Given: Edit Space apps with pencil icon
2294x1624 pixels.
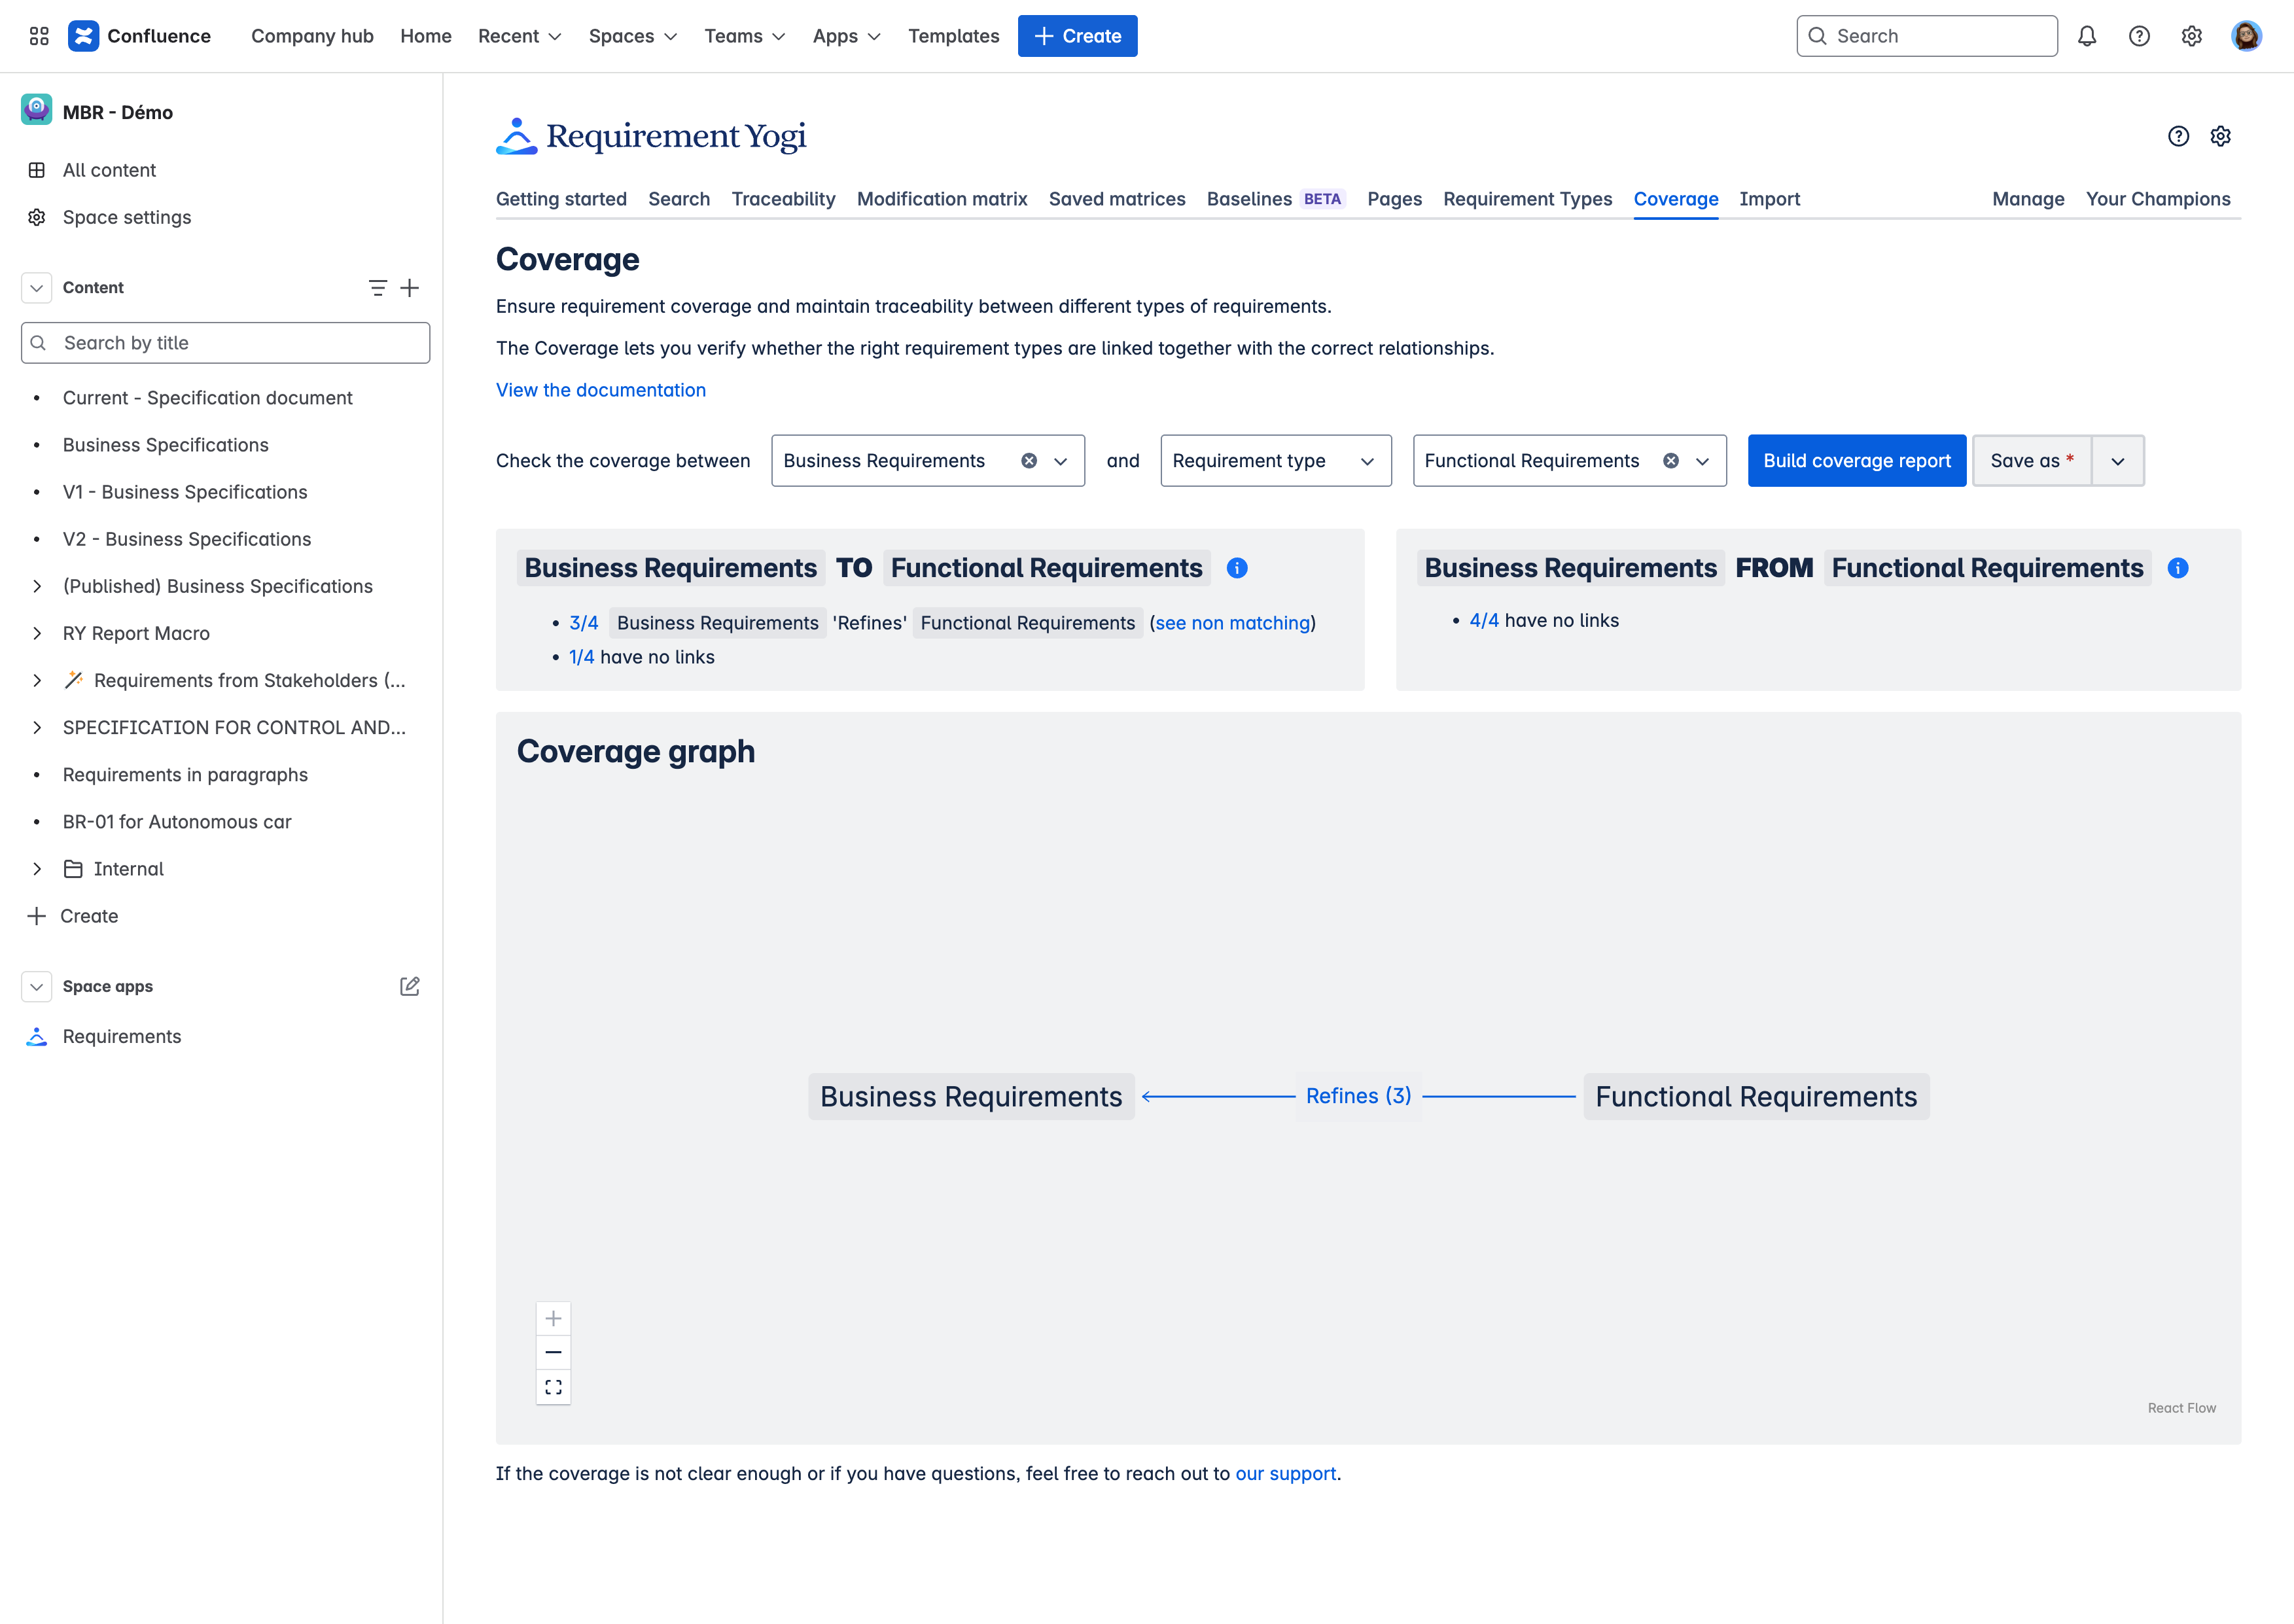Looking at the screenshot, I should pyautogui.click(x=409, y=986).
